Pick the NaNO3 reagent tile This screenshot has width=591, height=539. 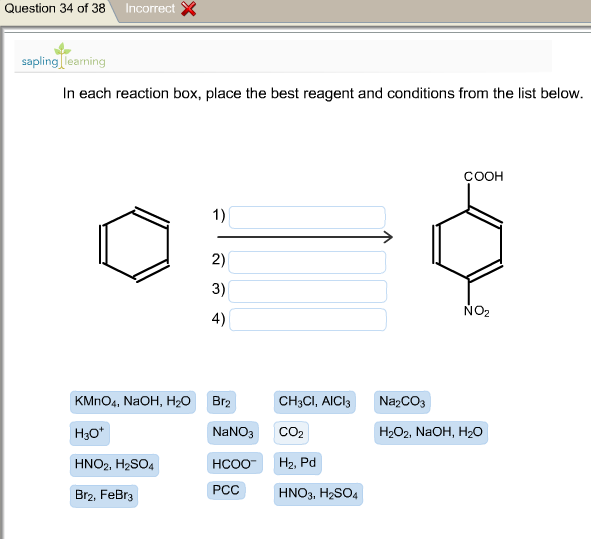(x=233, y=432)
